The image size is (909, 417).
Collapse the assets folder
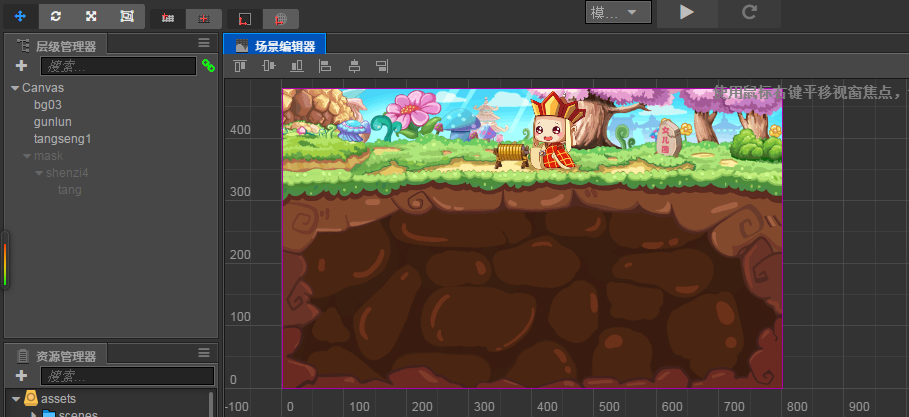(16, 399)
